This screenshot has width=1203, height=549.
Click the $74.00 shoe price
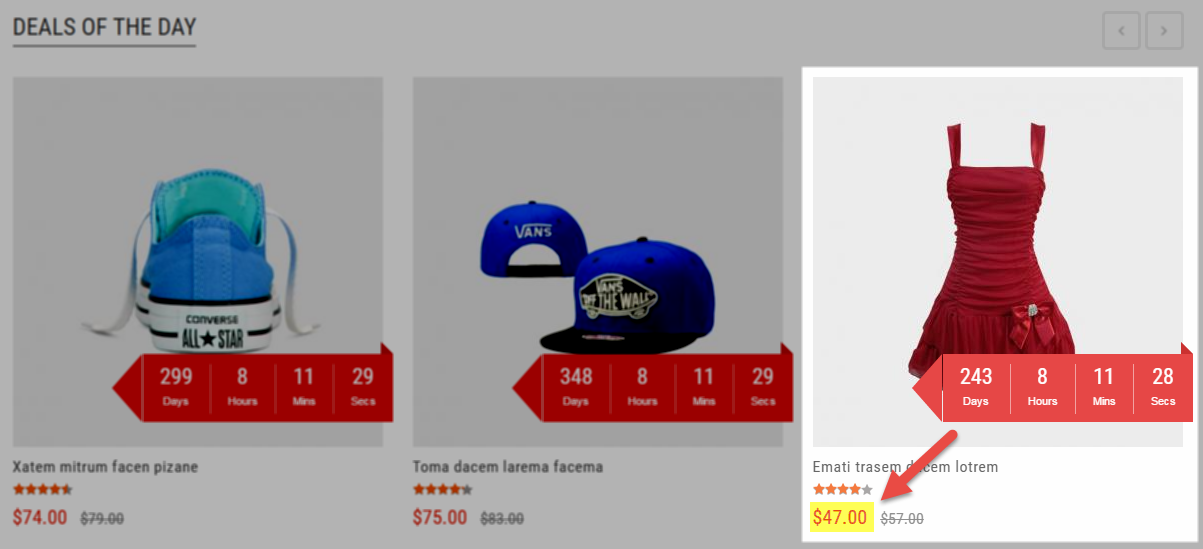tap(40, 518)
